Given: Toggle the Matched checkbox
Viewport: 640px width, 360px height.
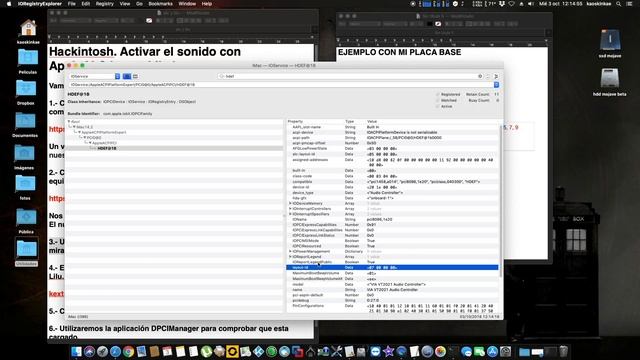Looking at the screenshot, I should click(438, 100).
